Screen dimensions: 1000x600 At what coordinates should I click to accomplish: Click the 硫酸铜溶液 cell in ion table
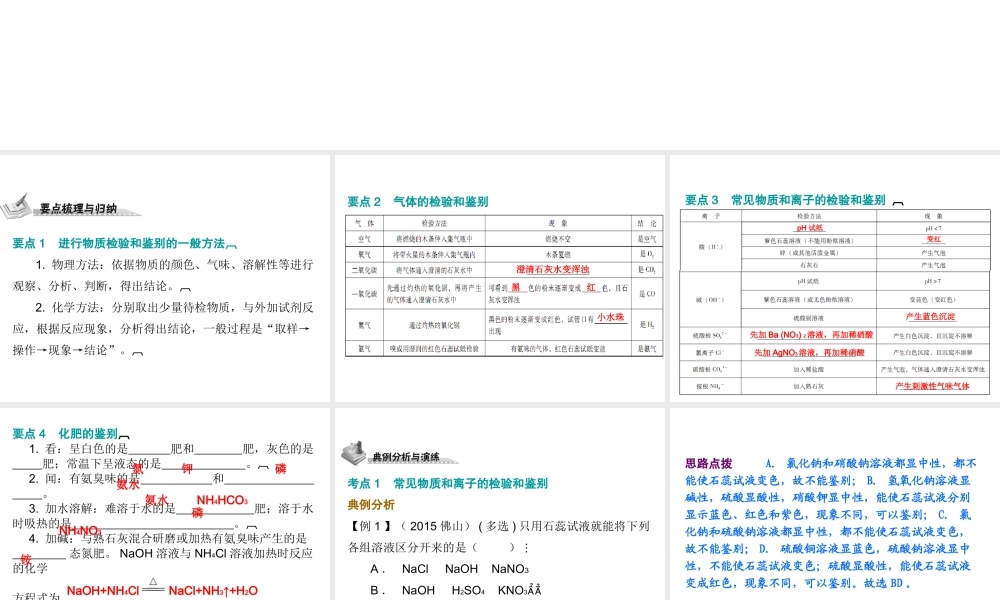(809, 318)
